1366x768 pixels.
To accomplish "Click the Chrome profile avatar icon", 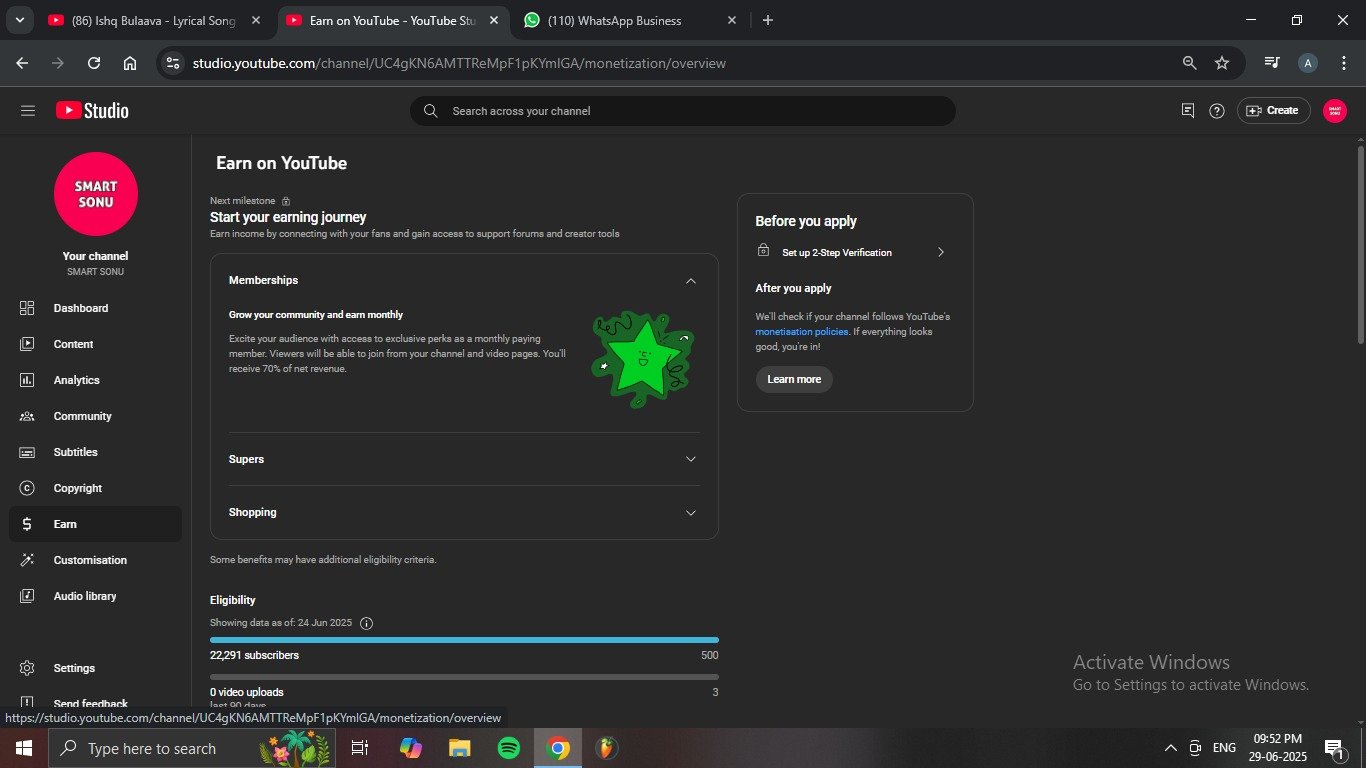I will (1307, 63).
